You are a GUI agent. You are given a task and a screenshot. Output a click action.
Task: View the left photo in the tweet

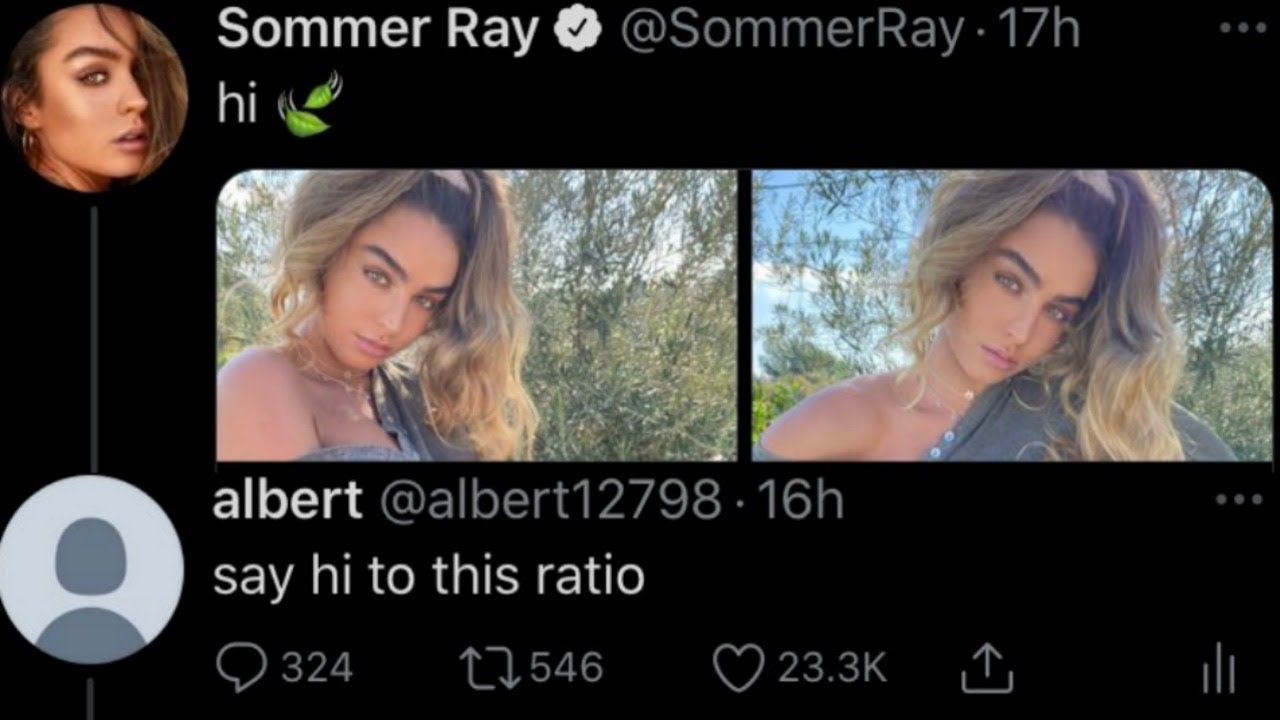(x=476, y=315)
